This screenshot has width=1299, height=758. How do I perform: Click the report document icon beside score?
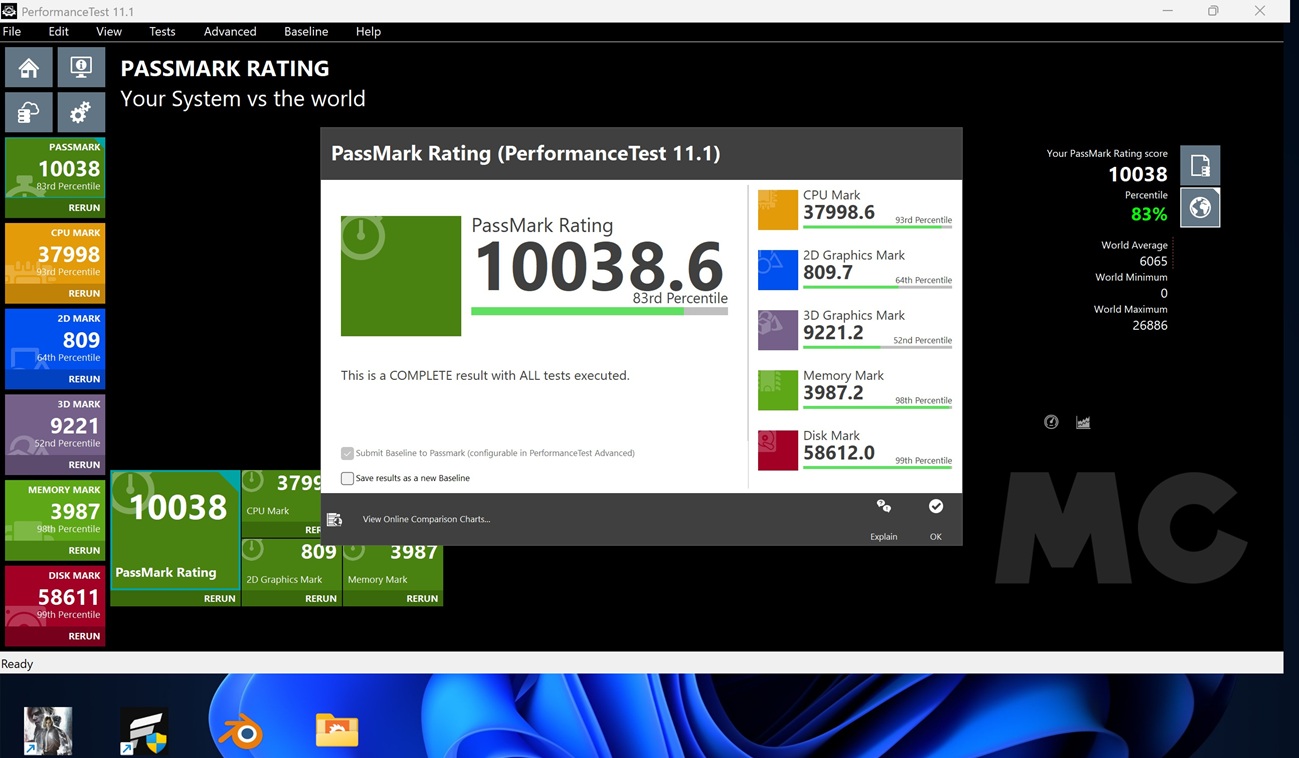point(1200,166)
